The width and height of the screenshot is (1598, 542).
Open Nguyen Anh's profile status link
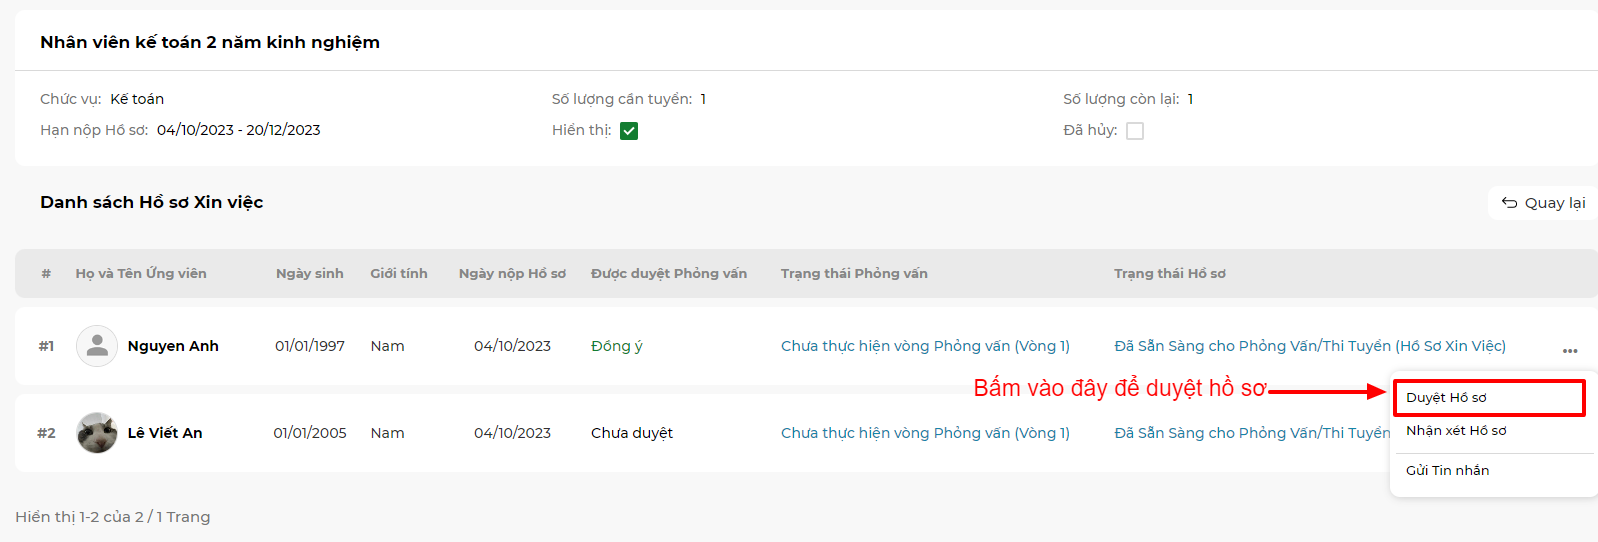tap(1310, 346)
